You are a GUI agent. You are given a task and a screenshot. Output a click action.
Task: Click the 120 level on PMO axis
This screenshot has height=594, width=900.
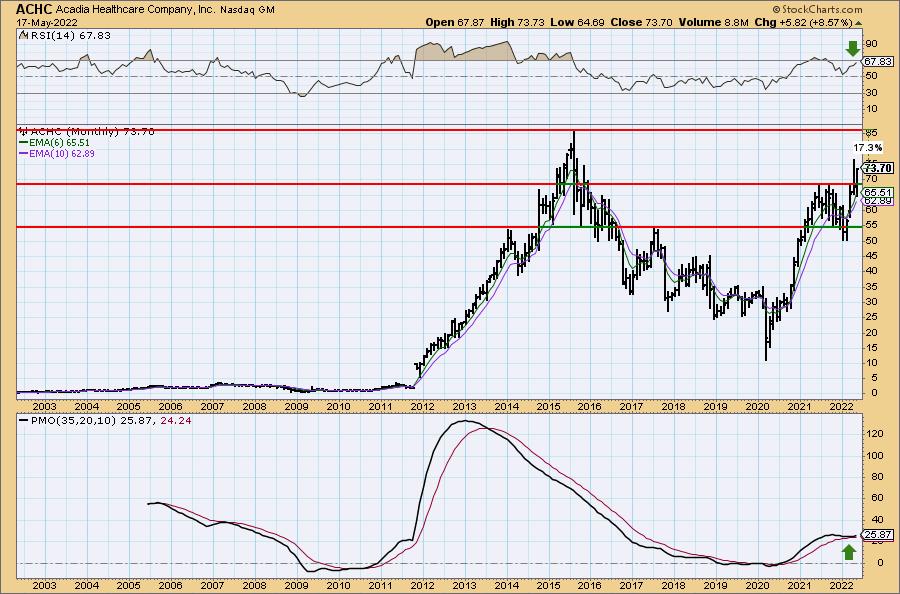[x=873, y=434]
